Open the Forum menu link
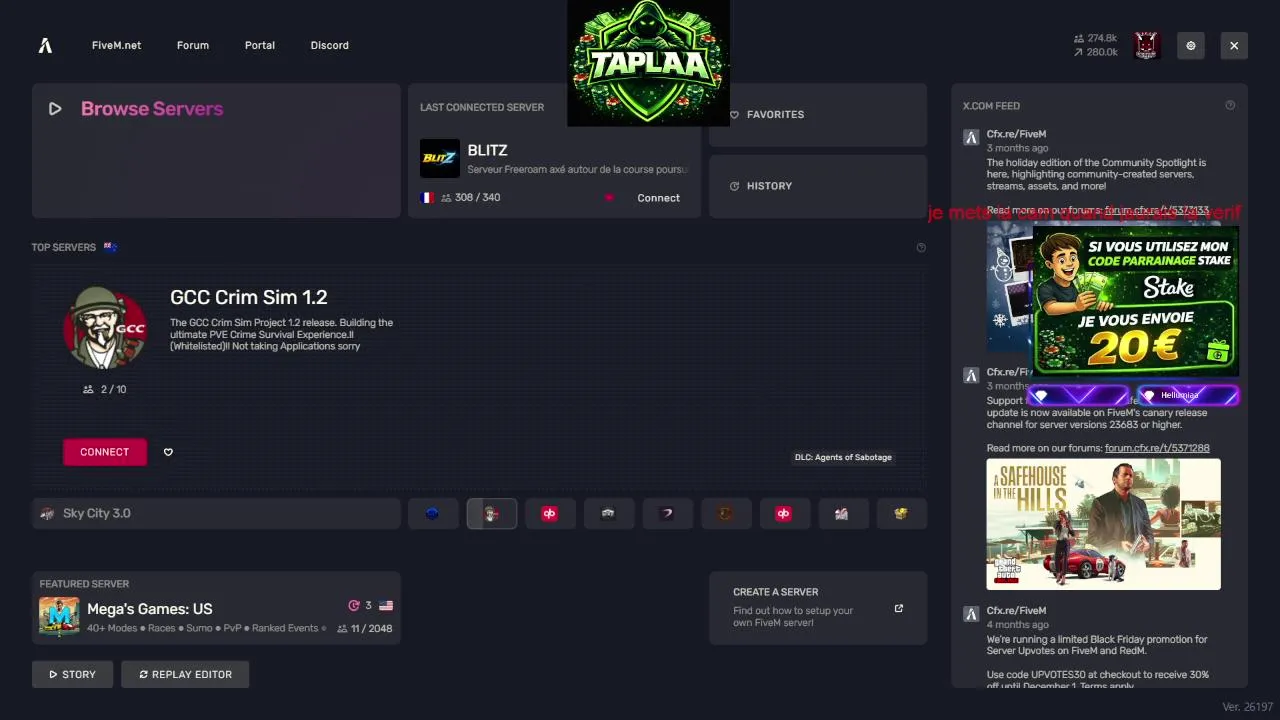1280x720 pixels. tap(193, 45)
